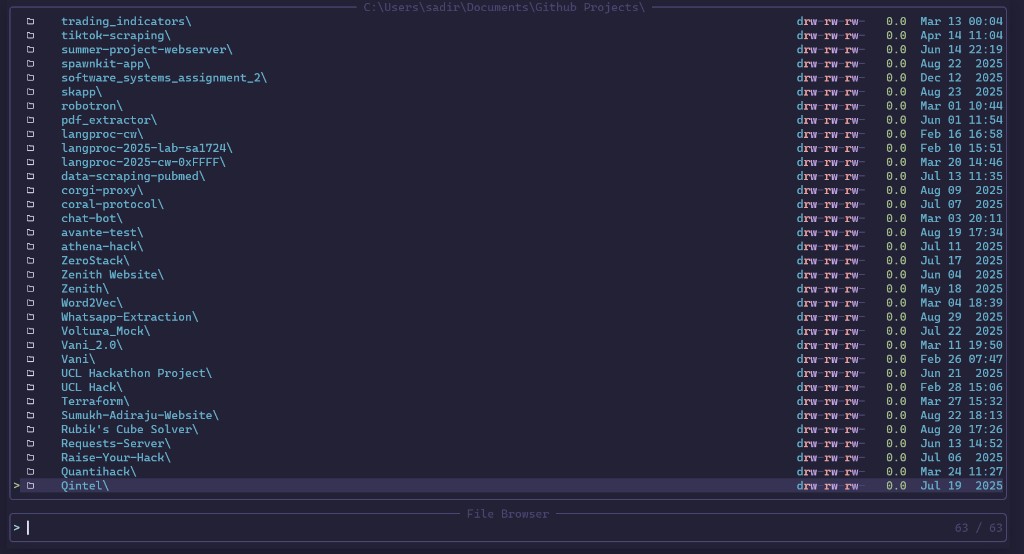Click date Mar 03 20:11 of chat-bot
This screenshot has height=554, width=1024.
961,218
